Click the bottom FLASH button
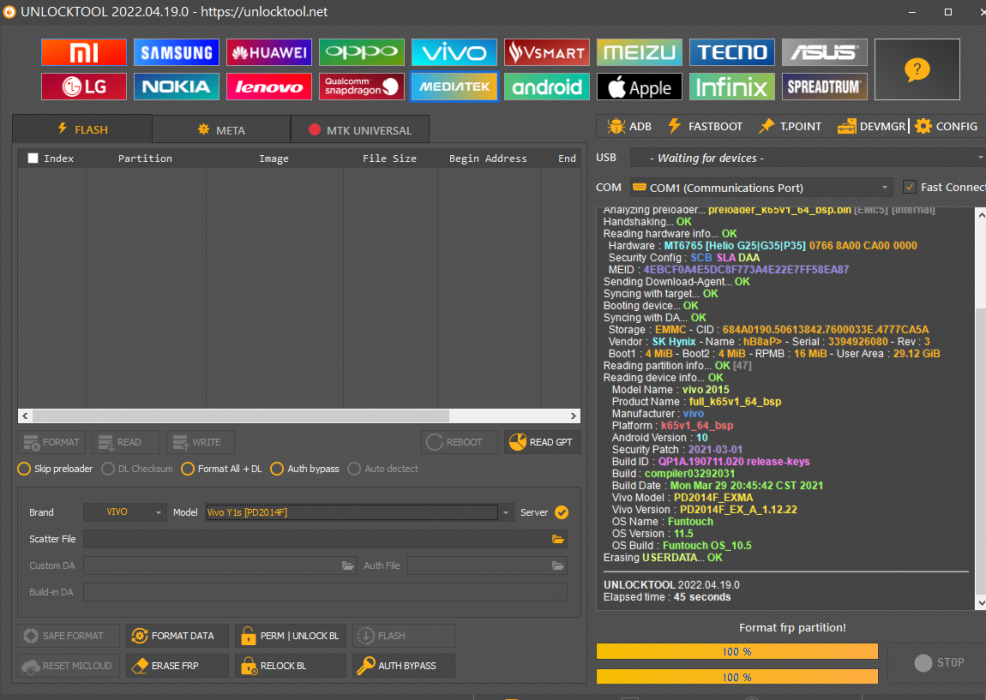Viewport: 986px width, 700px height. [x=404, y=636]
